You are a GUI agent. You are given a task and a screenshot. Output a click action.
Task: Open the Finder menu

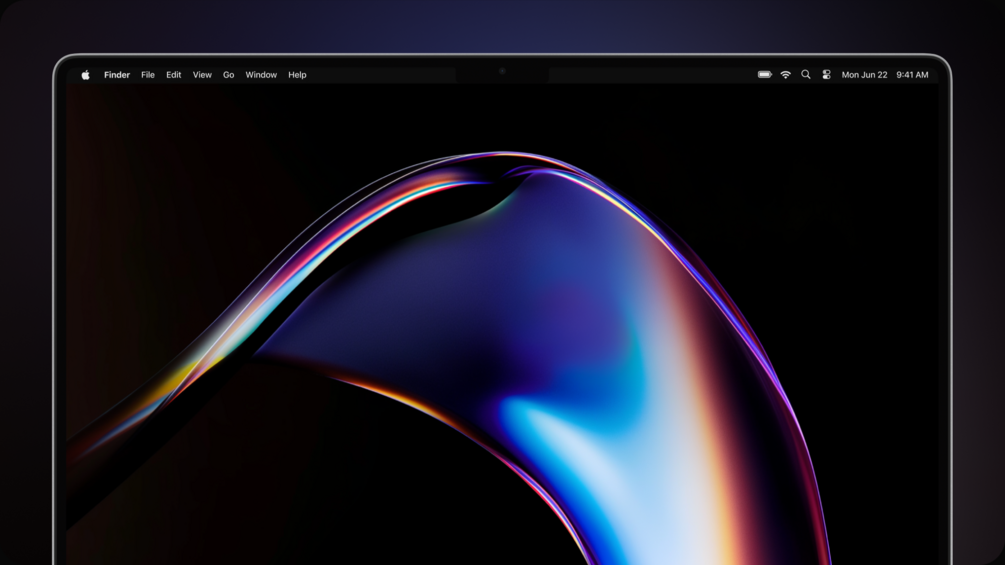click(117, 75)
